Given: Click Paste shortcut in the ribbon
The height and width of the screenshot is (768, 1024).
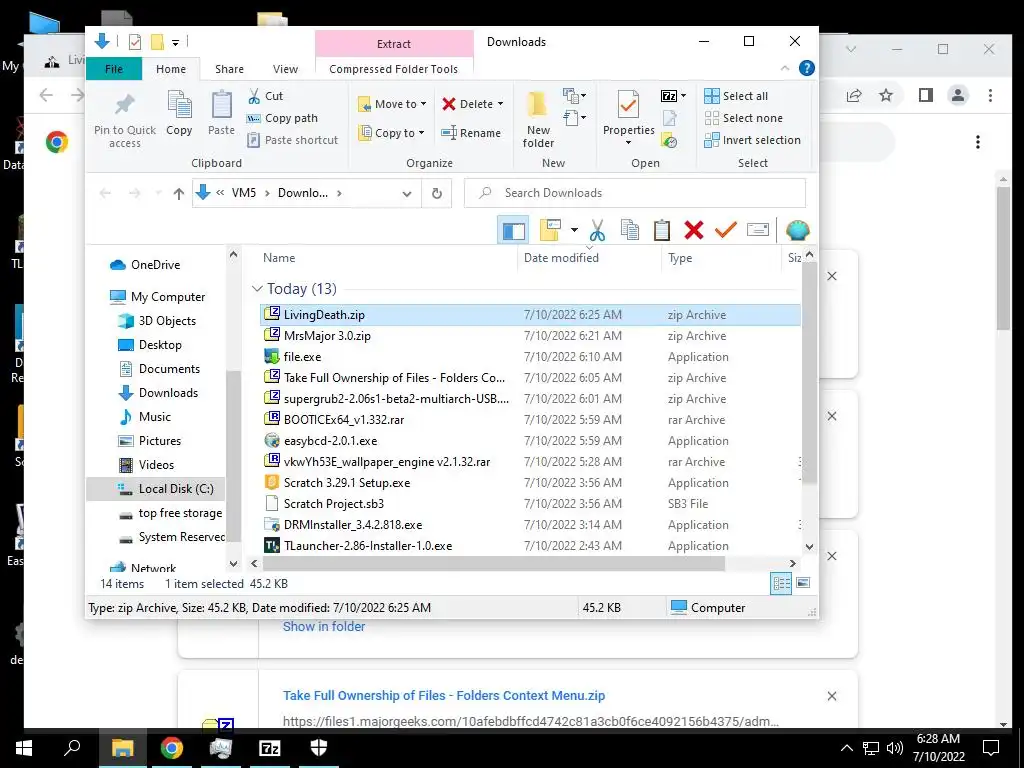Looking at the screenshot, I should [293, 140].
